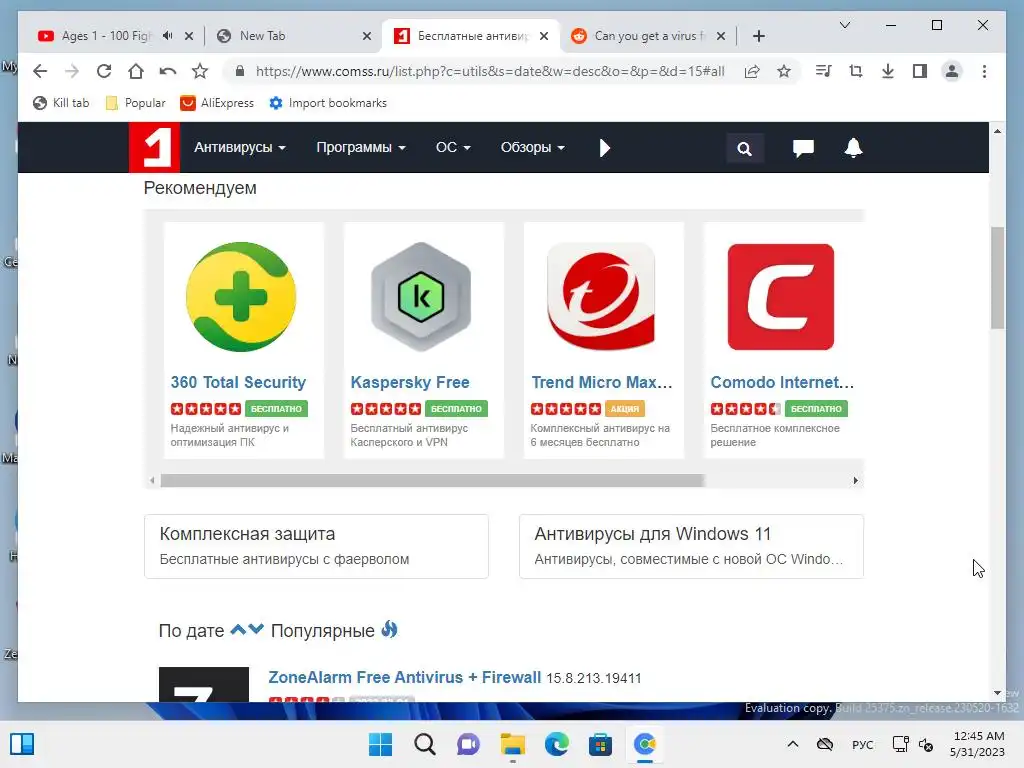This screenshot has width=1024, height=768.
Task: Click the address bar URL field
Action: pyautogui.click(x=490, y=71)
